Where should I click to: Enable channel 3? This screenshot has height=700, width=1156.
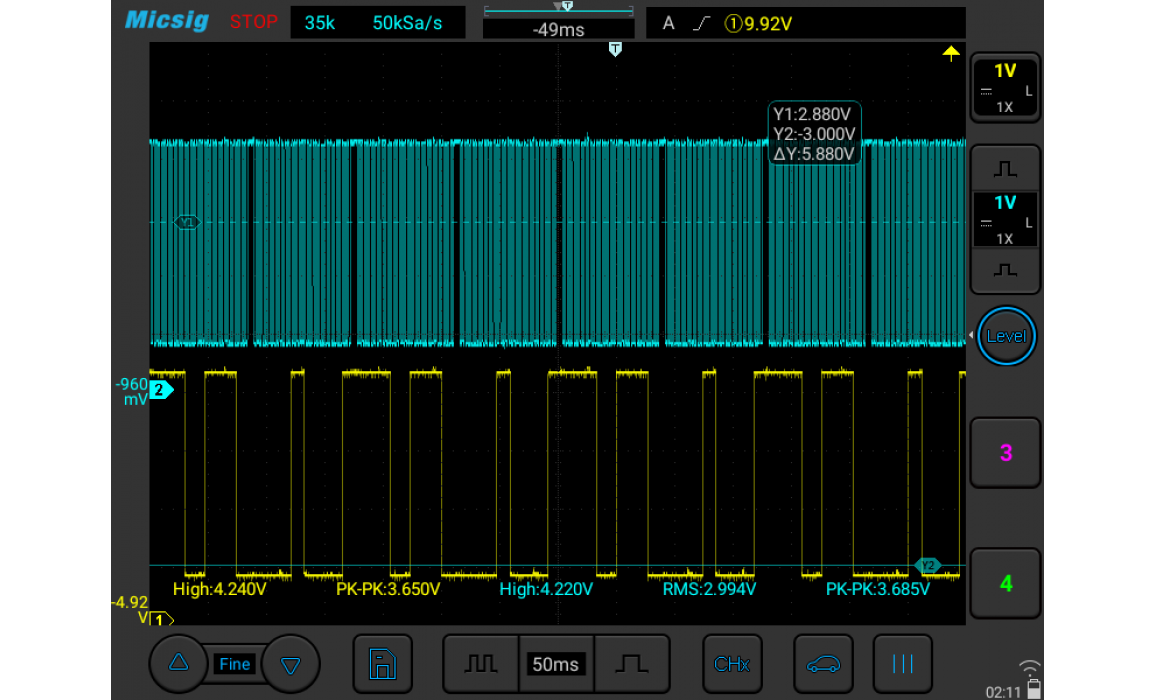pyautogui.click(x=1005, y=453)
